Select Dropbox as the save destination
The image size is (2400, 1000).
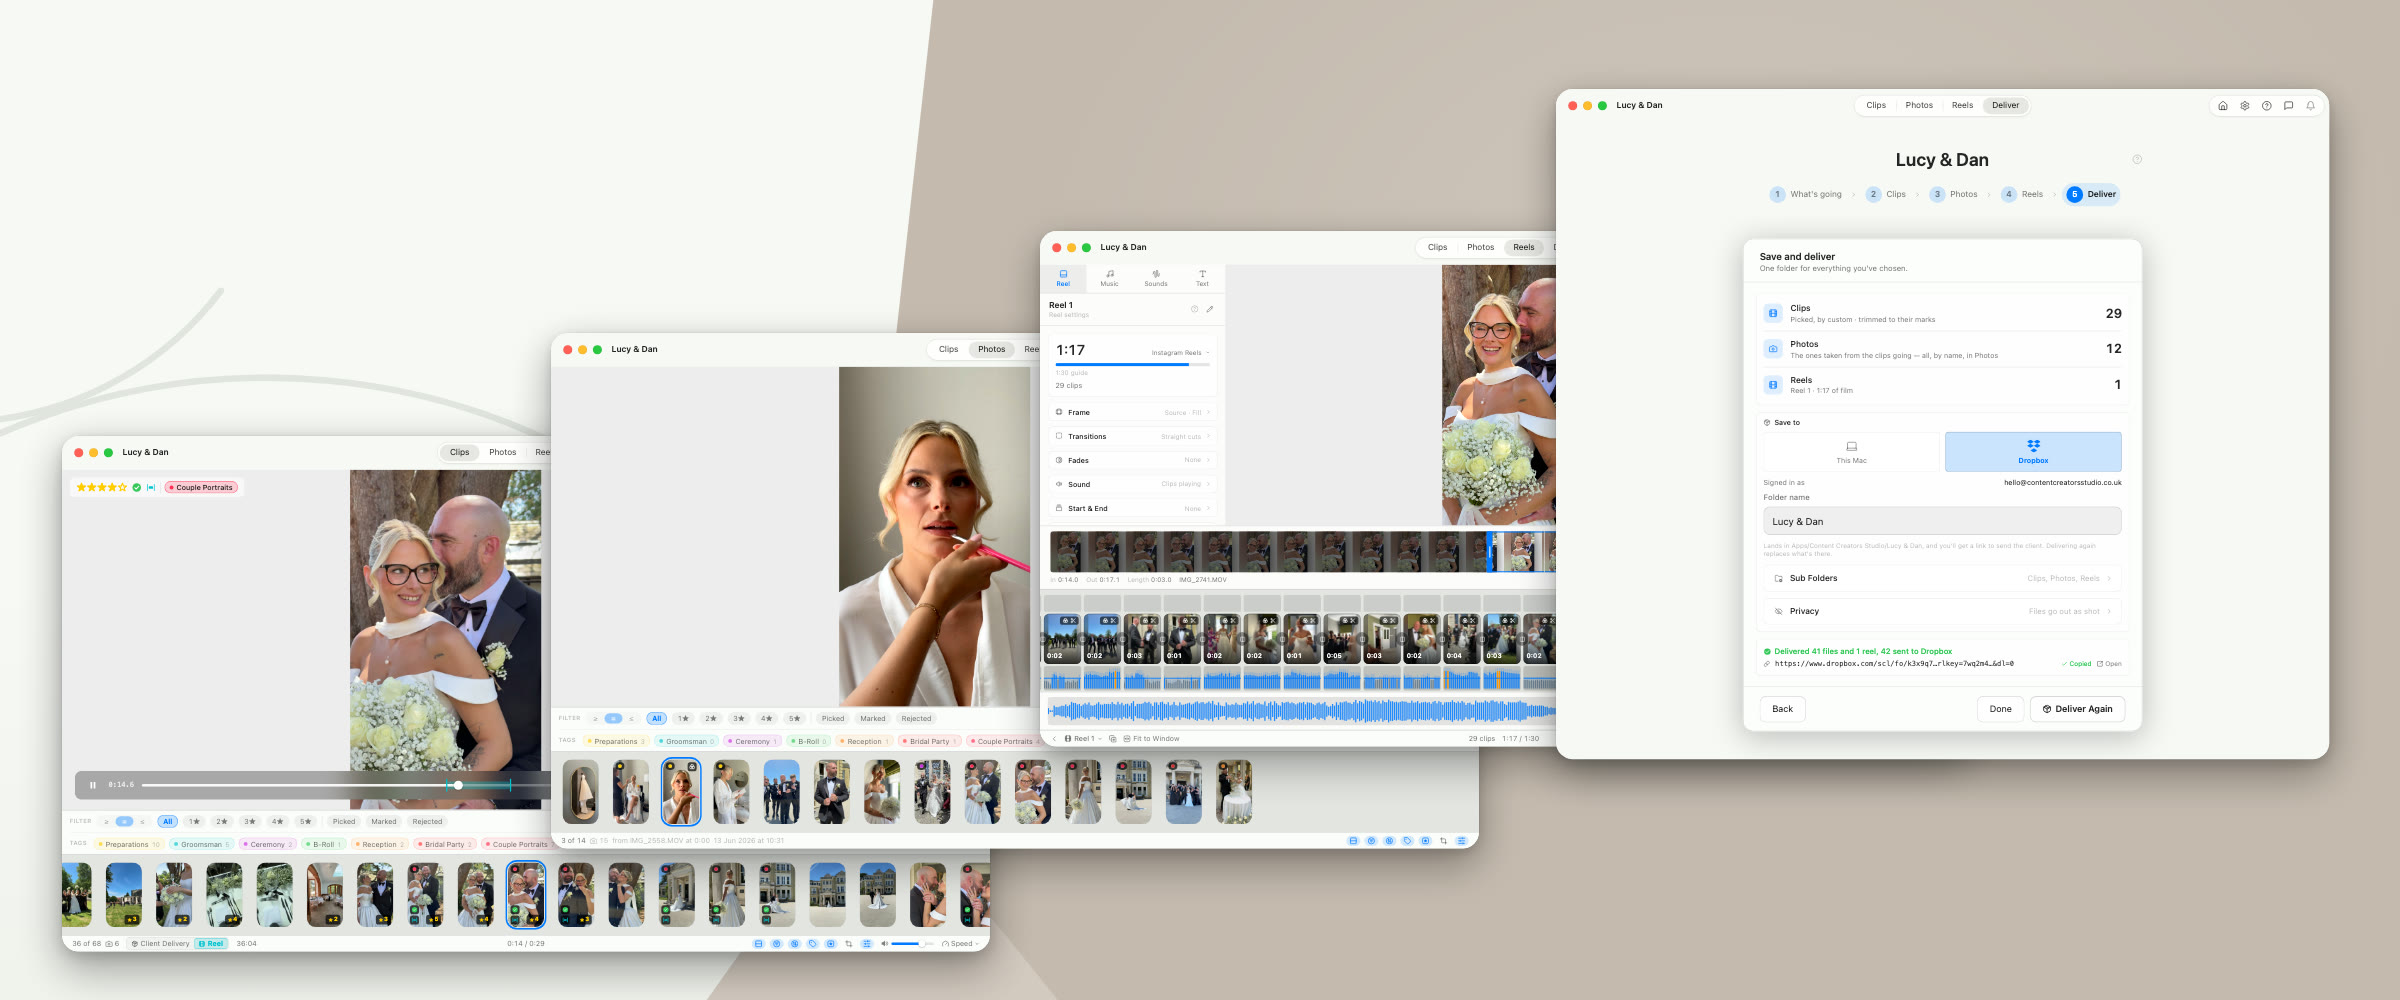tap(2033, 452)
